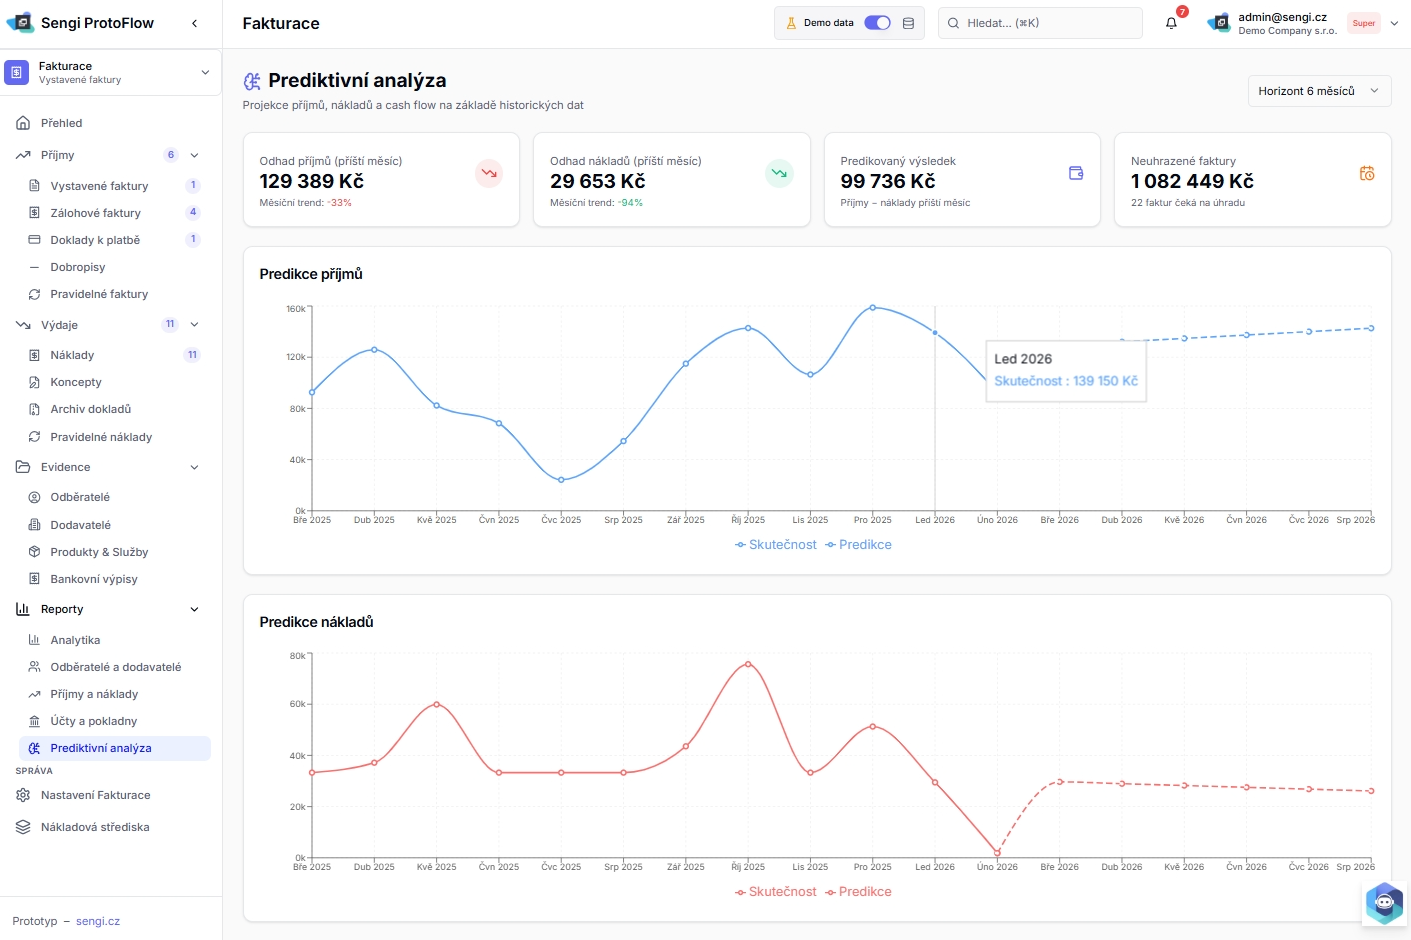Click the downward trend icon in Odhad příjmů card
The height and width of the screenshot is (940, 1411).
click(x=489, y=173)
